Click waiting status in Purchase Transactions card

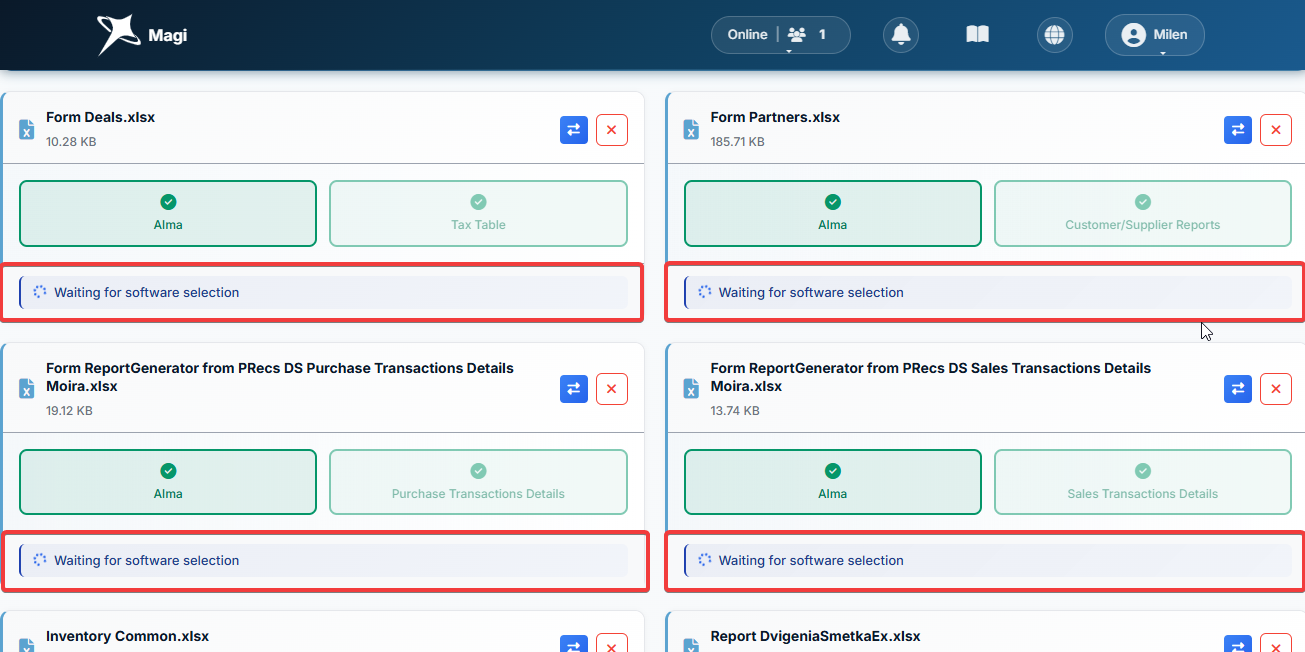pos(323,561)
